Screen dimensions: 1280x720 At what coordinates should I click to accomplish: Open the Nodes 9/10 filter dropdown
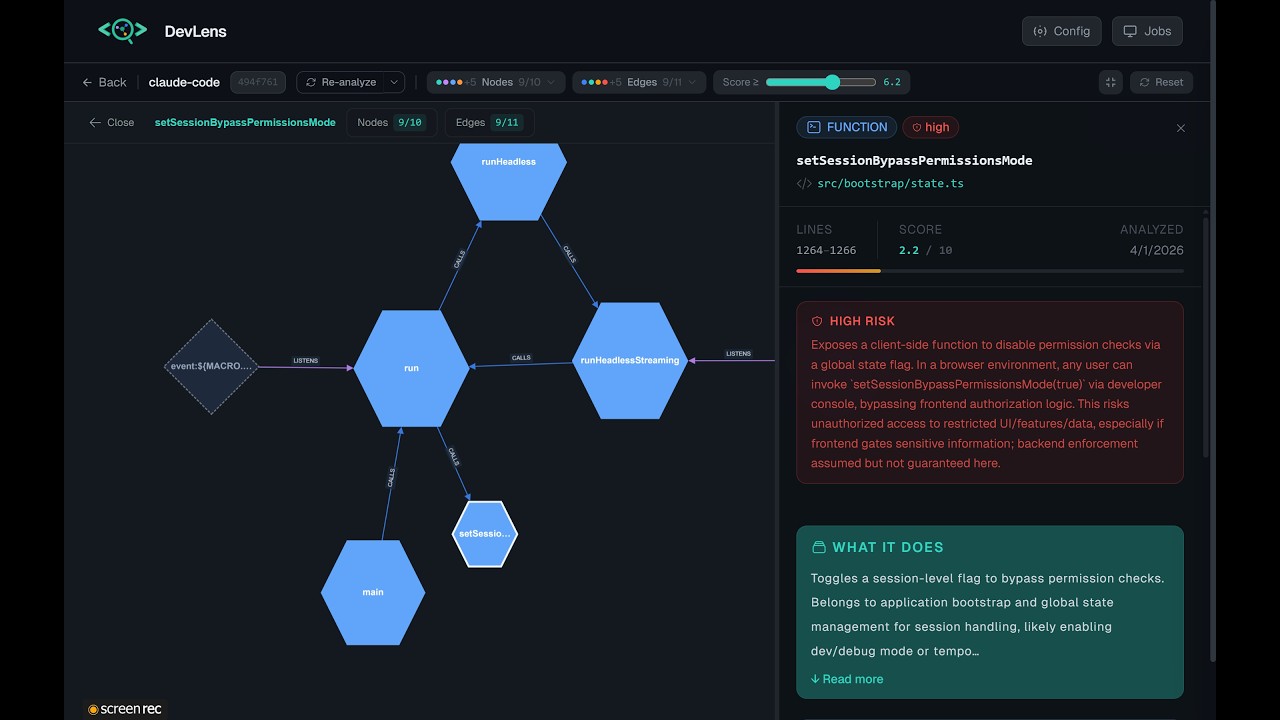496,82
